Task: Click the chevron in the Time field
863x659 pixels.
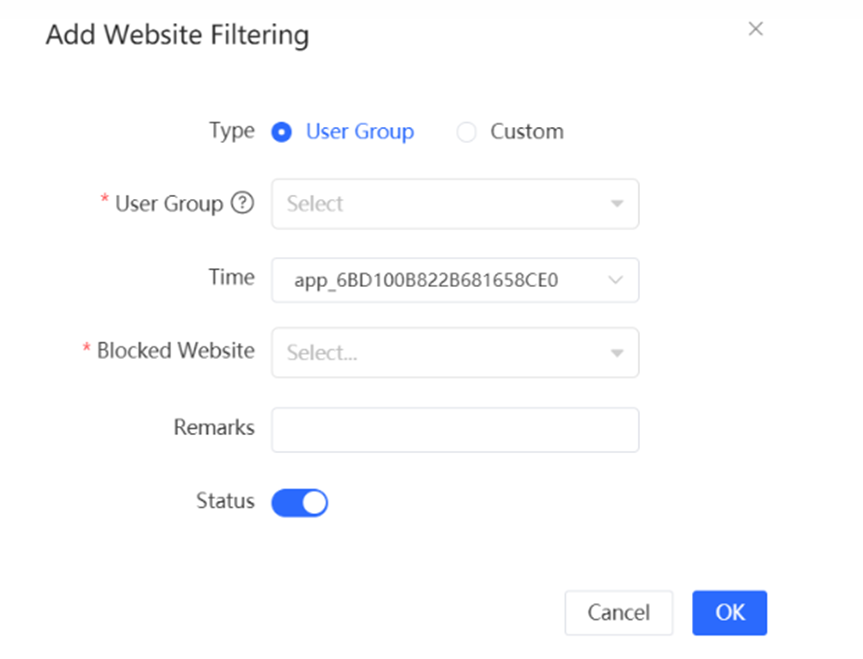Action: pos(616,280)
